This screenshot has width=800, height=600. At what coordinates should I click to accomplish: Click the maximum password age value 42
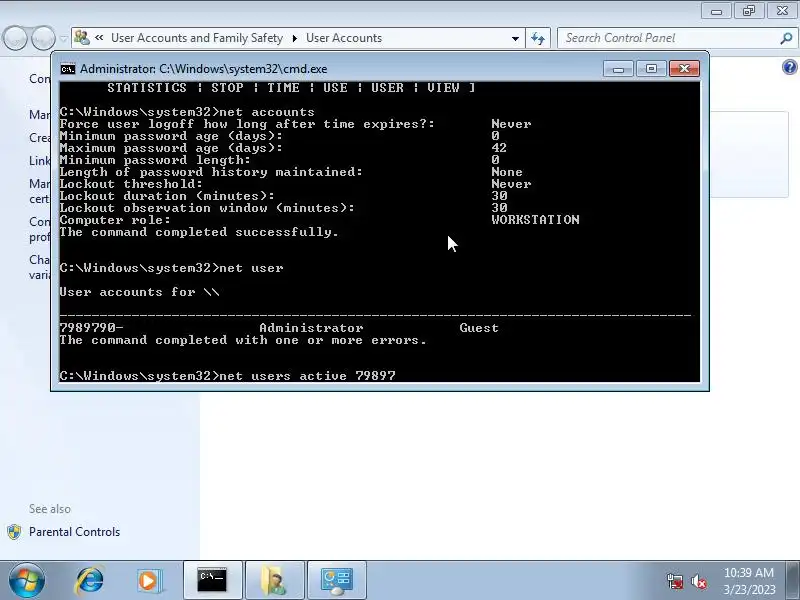click(499, 148)
